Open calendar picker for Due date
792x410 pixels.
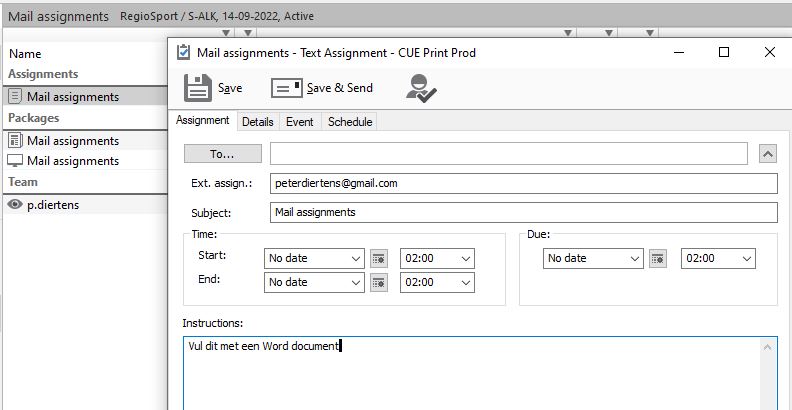pos(657,258)
